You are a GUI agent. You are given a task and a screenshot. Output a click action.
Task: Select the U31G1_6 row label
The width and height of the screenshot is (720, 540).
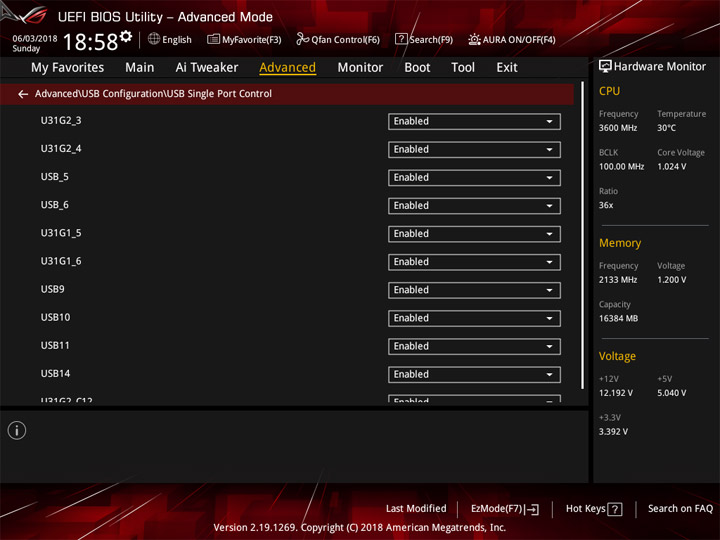coord(61,261)
